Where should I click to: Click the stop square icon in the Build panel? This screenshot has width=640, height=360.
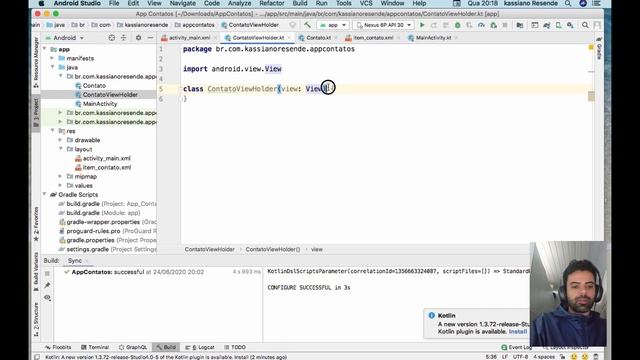(47, 273)
